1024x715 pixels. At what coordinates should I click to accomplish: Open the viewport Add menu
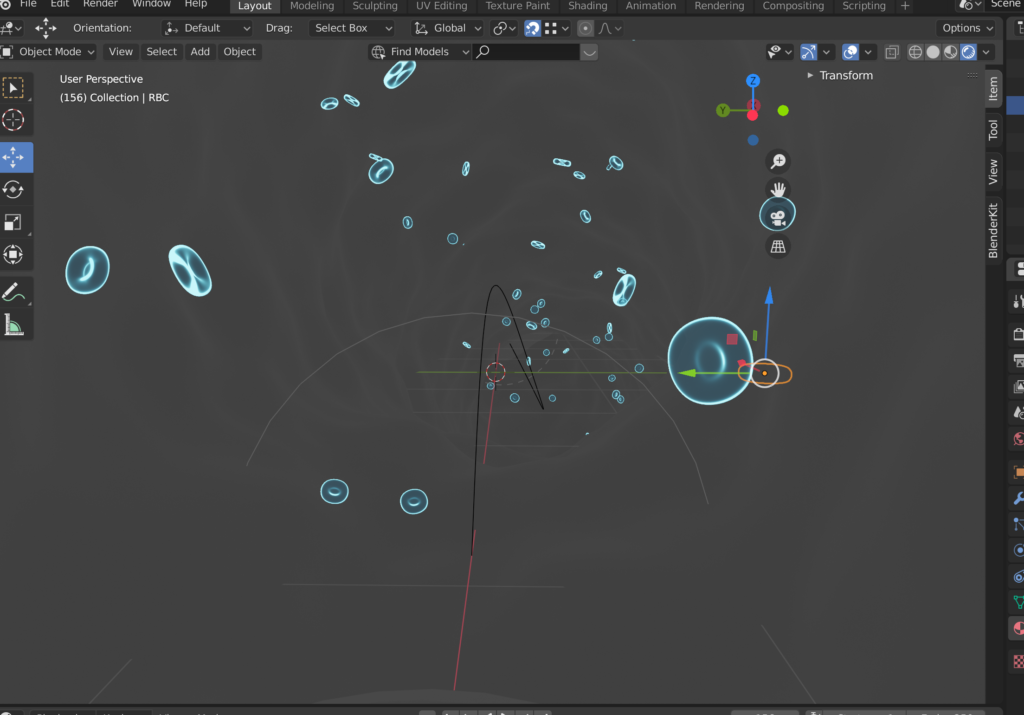[x=200, y=52]
